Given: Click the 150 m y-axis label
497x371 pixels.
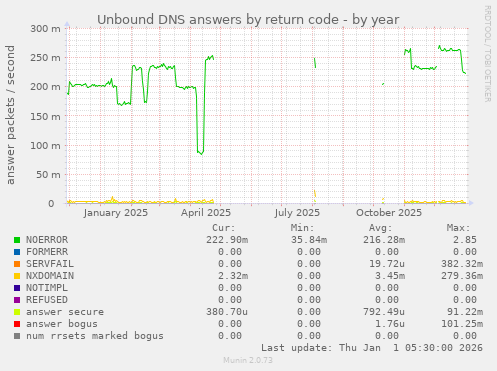Looking at the screenshot, I should (46, 116).
